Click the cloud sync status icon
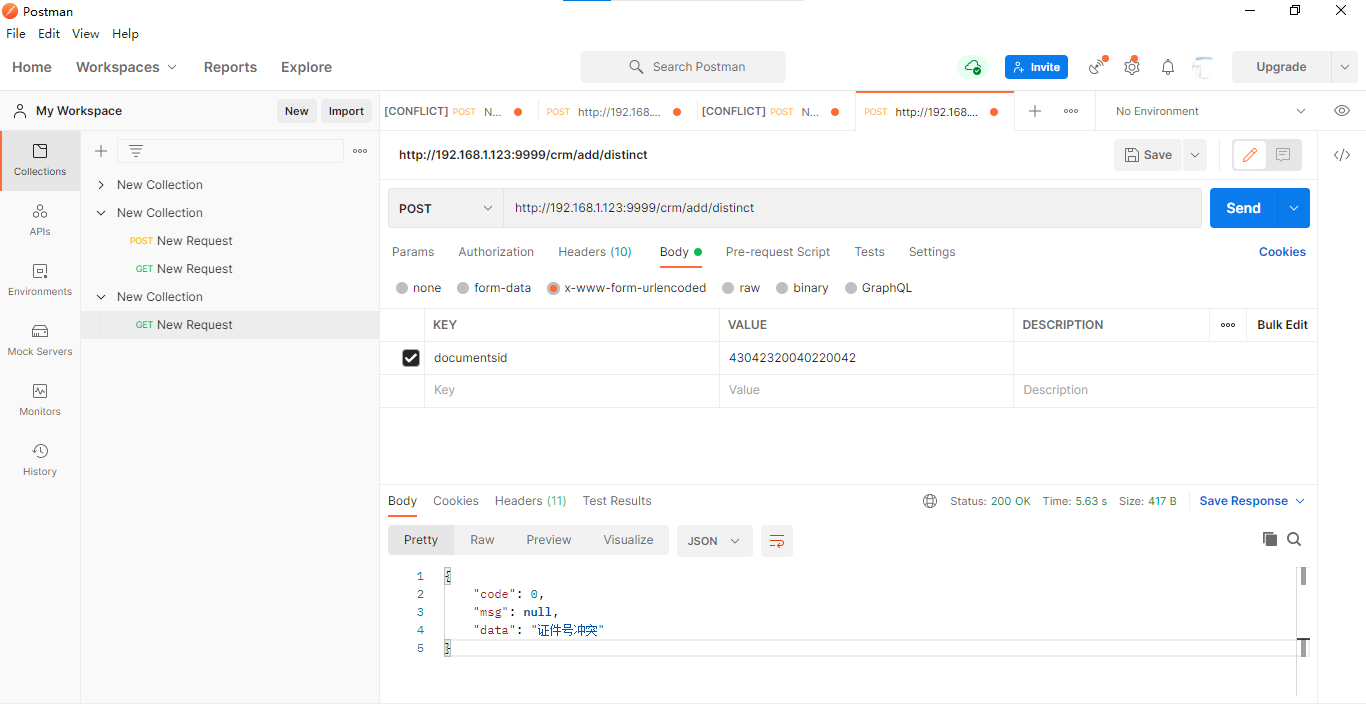Image resolution: width=1366 pixels, height=710 pixels. [x=972, y=67]
